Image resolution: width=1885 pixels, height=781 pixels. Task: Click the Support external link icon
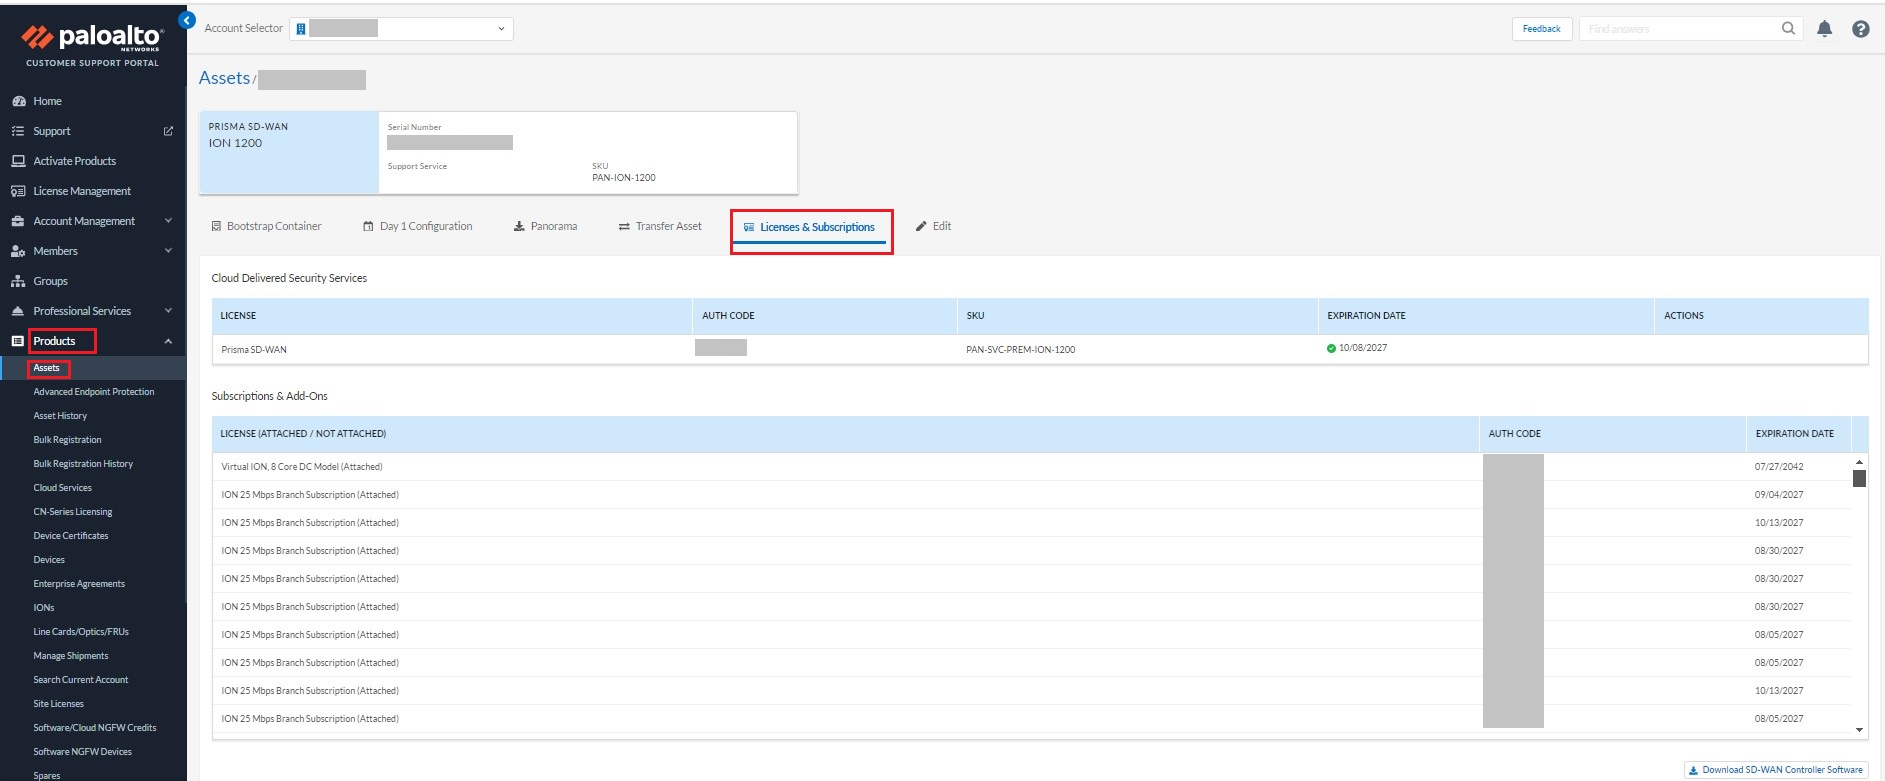[x=168, y=131]
